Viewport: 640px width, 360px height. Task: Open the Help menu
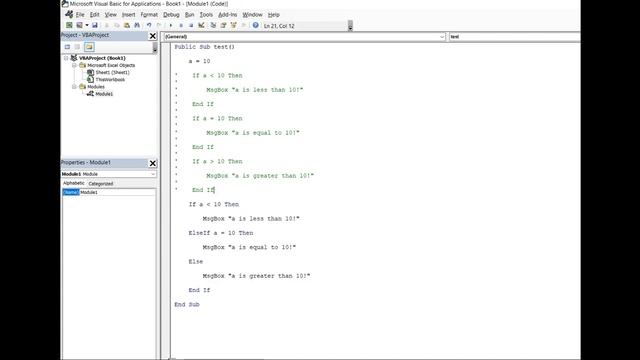274,15
